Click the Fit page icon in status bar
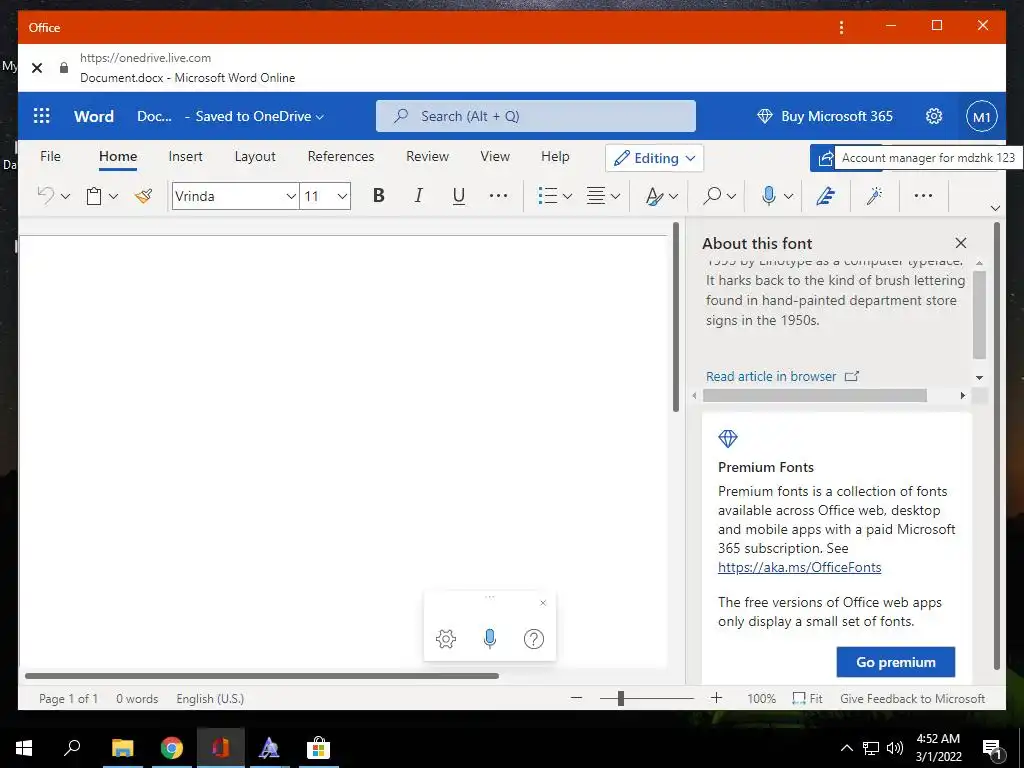The width and height of the screenshot is (1024, 768). point(799,699)
